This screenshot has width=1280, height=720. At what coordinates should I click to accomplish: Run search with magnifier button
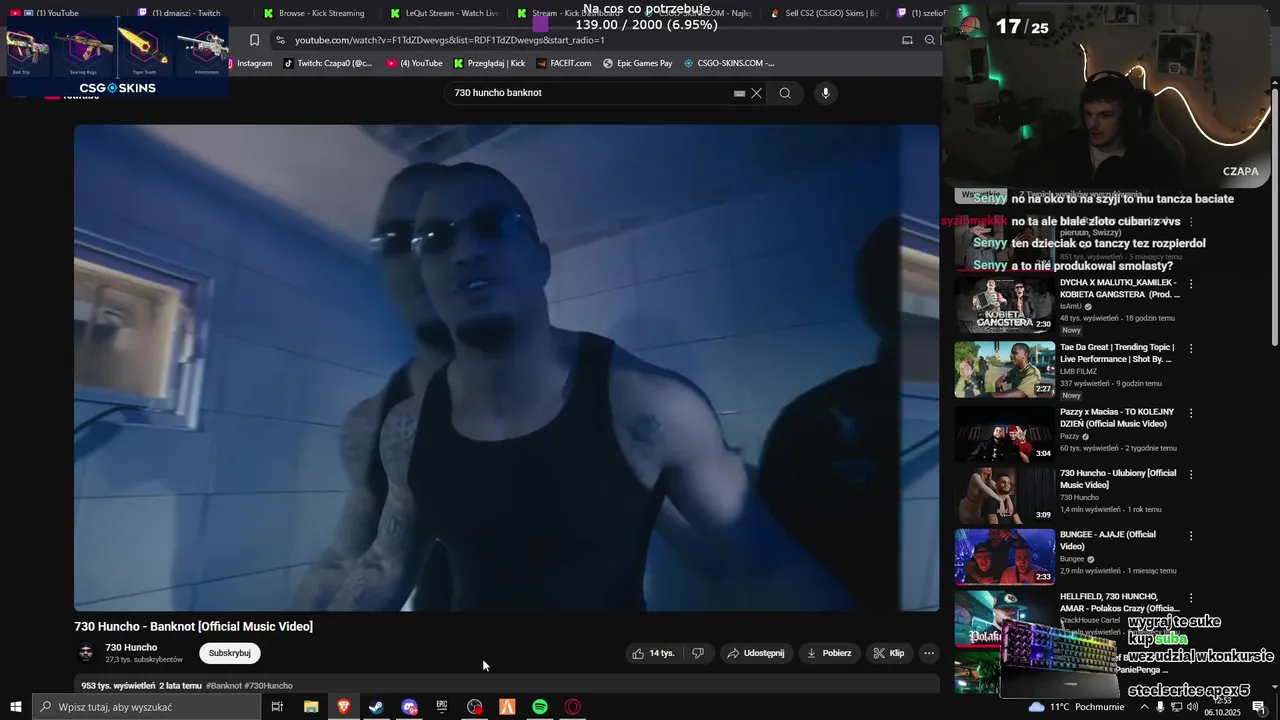tap(785, 93)
